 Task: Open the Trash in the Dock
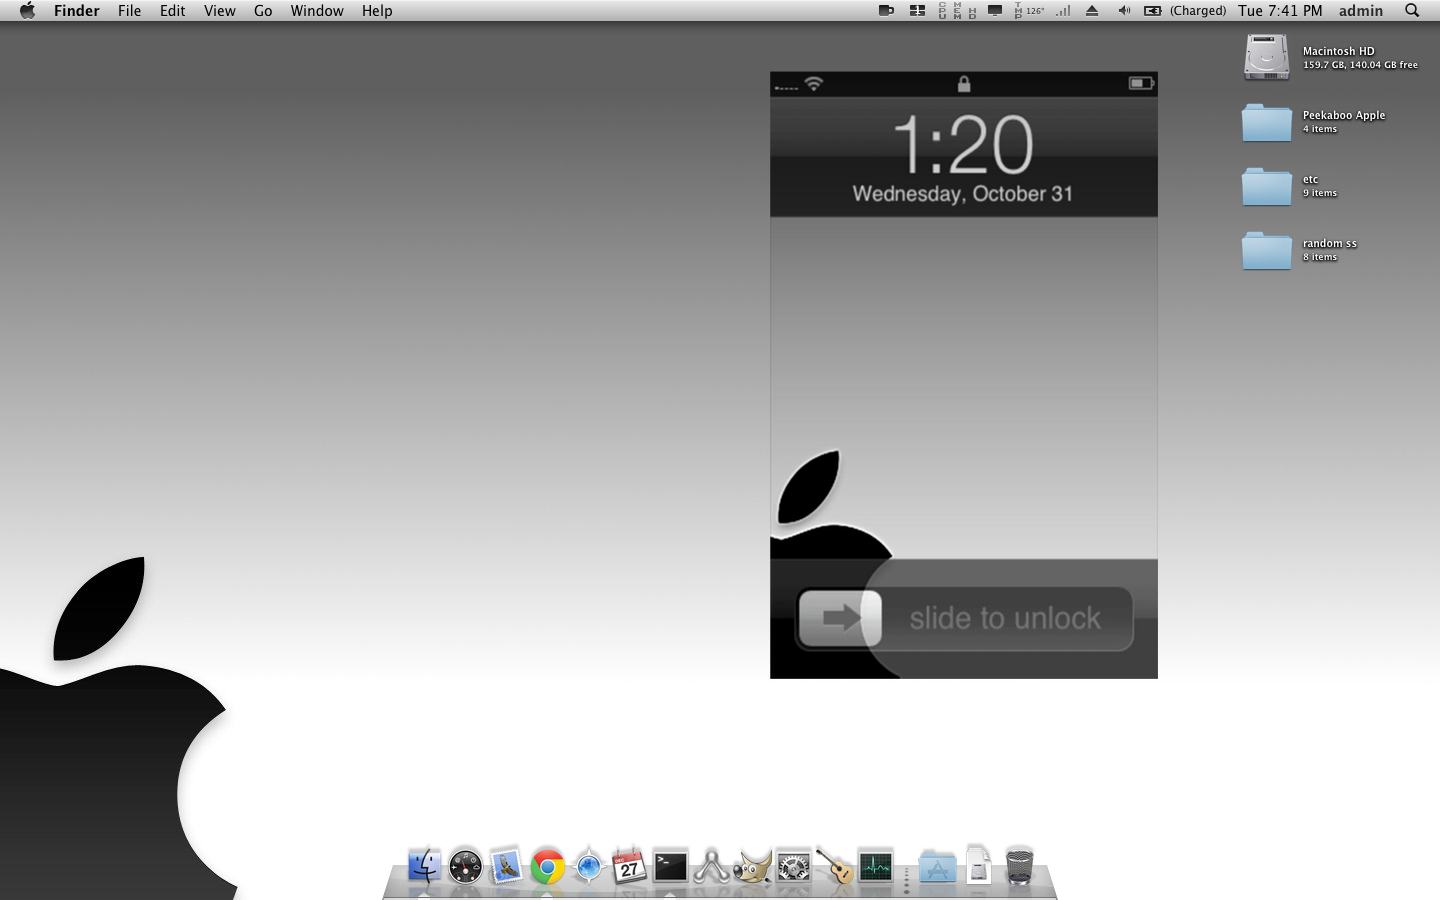(x=1019, y=866)
